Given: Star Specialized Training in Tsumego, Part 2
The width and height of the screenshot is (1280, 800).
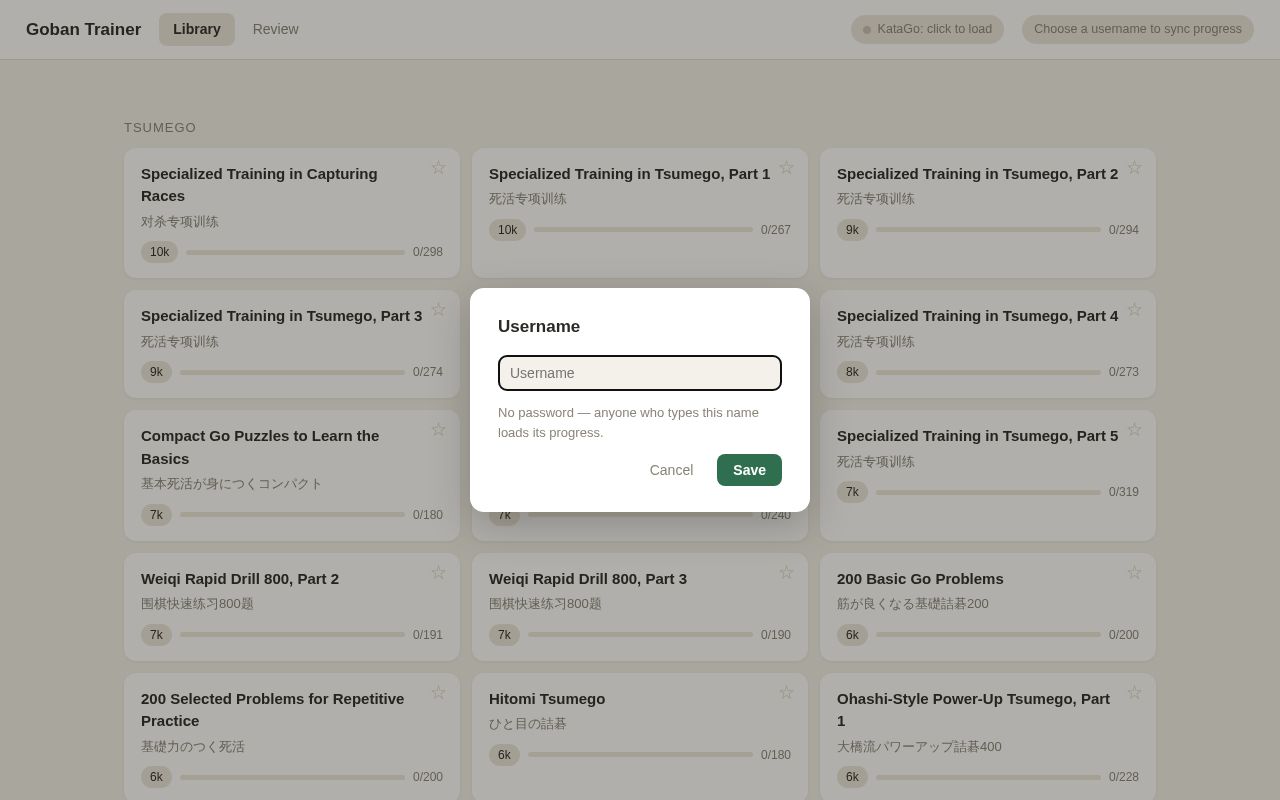Looking at the screenshot, I should tap(1134, 168).
